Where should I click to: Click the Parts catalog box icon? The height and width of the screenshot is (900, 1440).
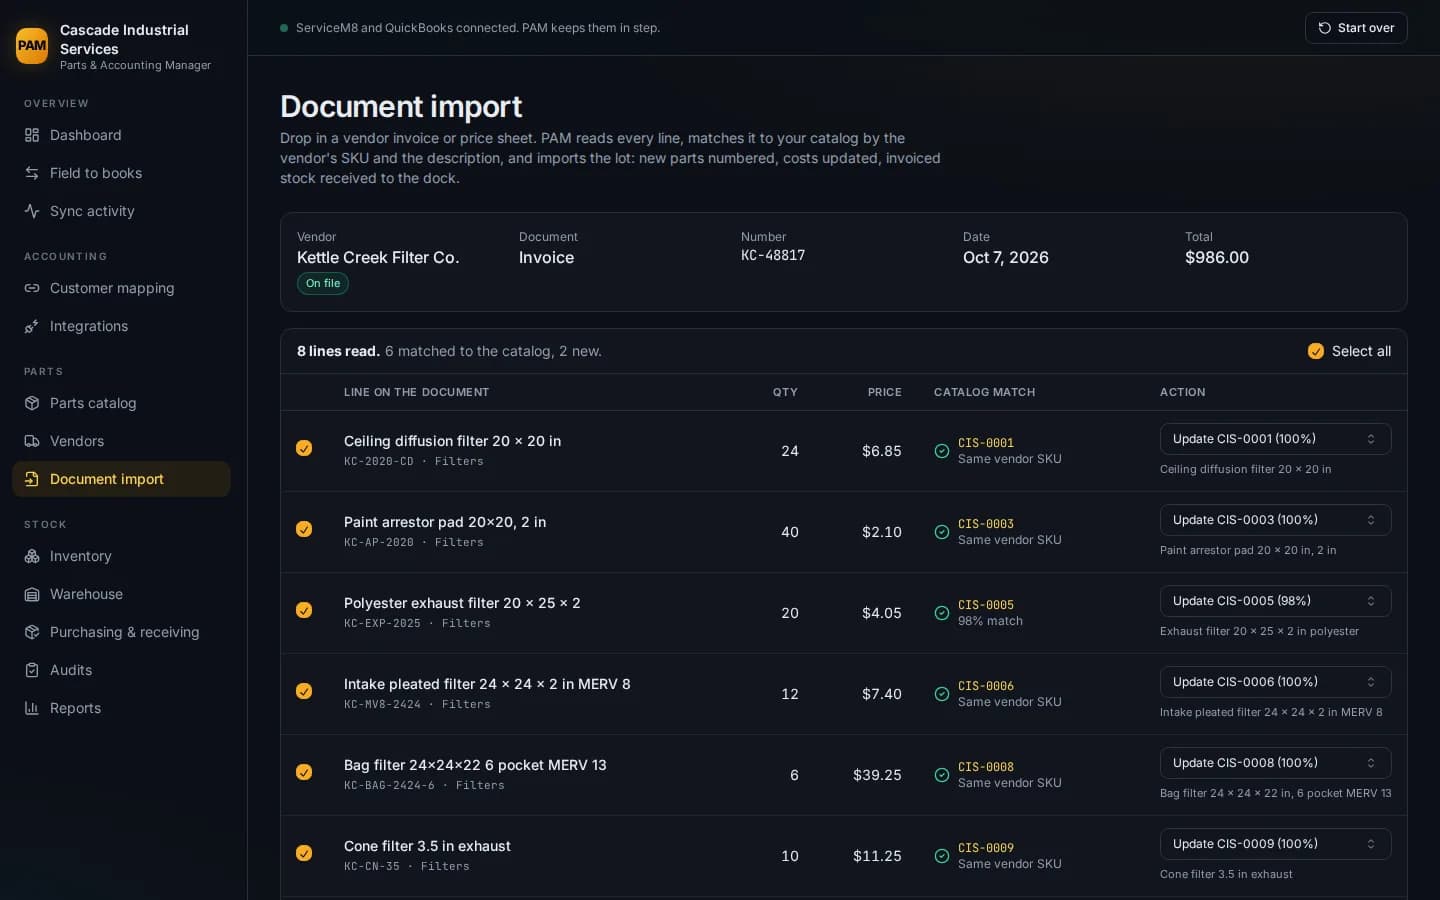32,403
